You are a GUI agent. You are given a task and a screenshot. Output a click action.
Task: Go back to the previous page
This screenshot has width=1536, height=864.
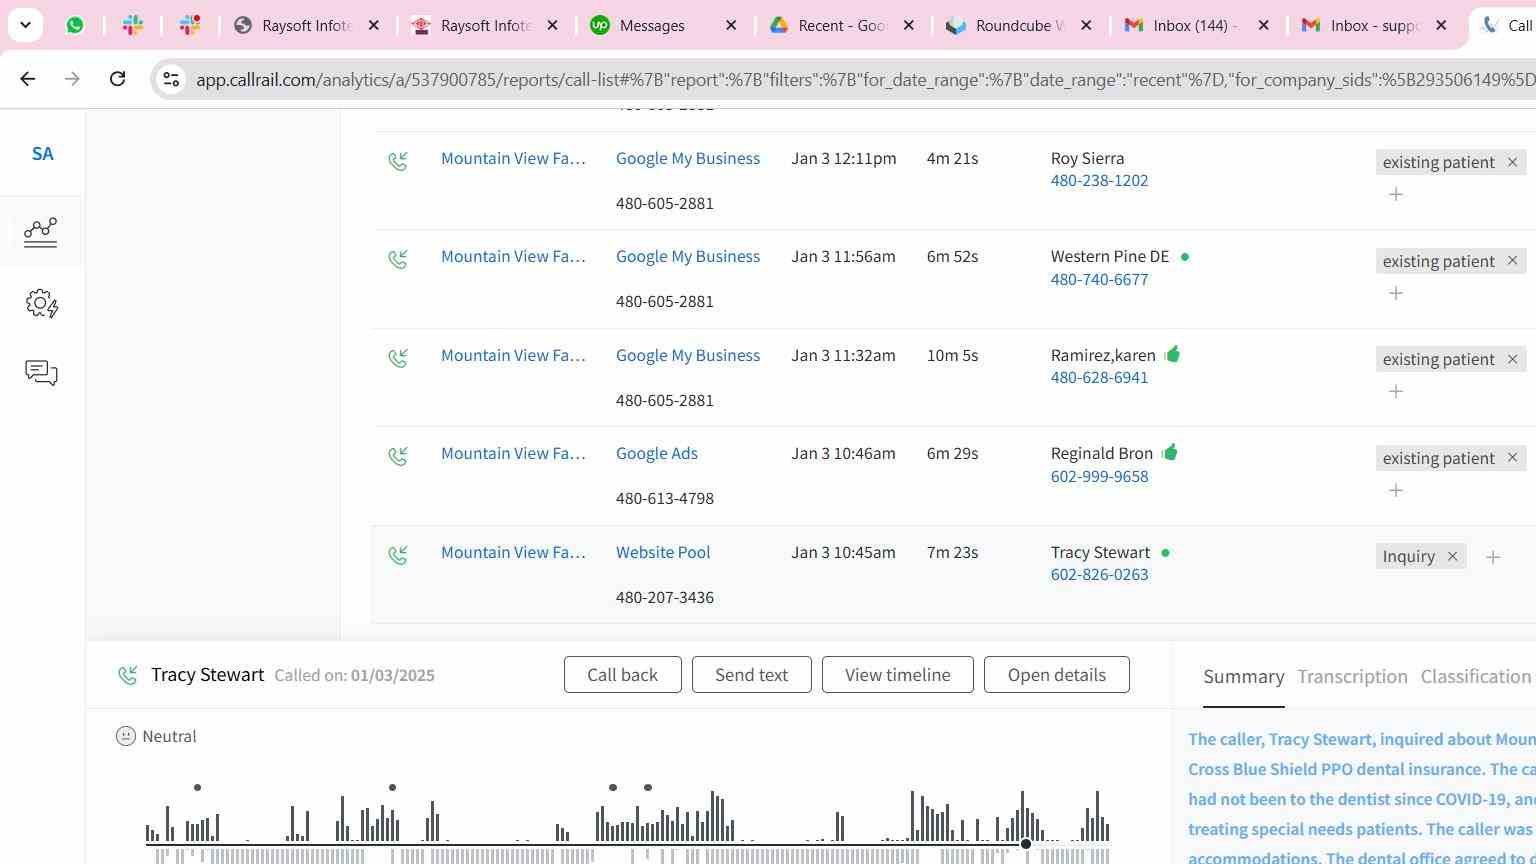(x=27, y=79)
